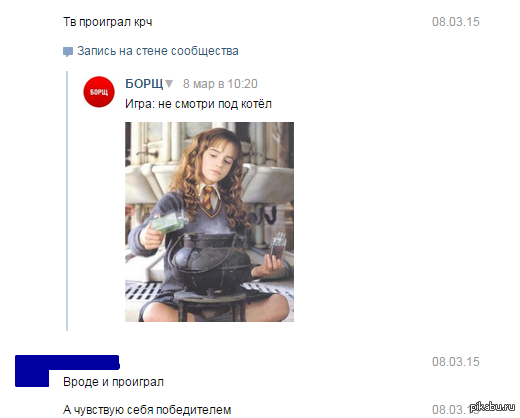The image size is (520, 418).
Task: Select the message 'Вроде и проиграл'
Action: (x=113, y=382)
